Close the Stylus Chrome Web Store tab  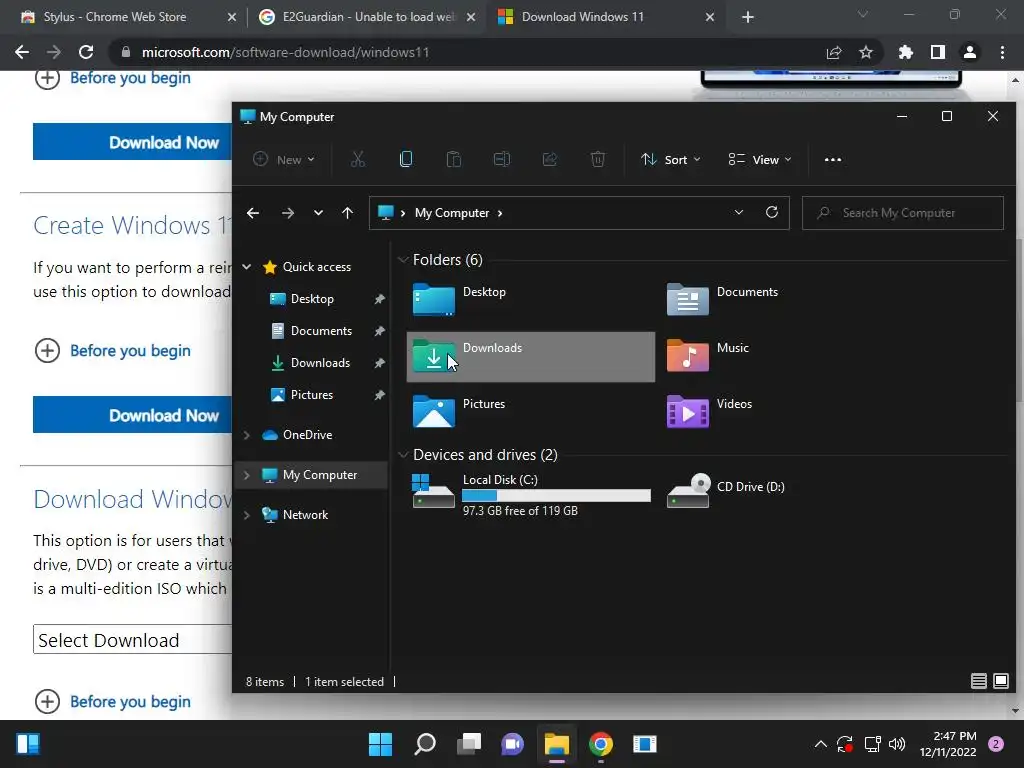coord(232,17)
